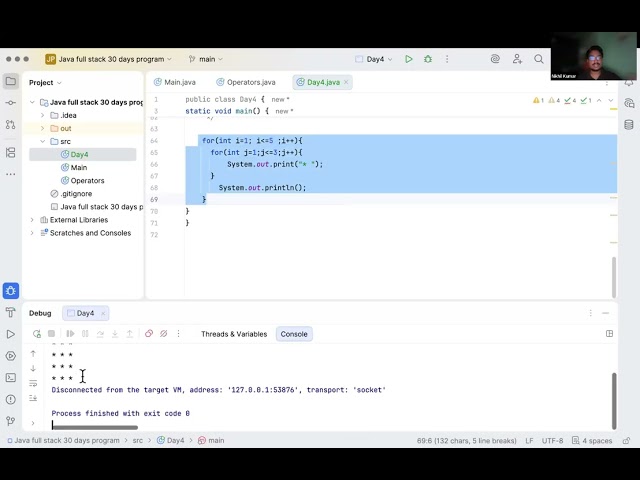Viewport: 640px width, 480px height.
Task: Open Search Everywhere magnifier icon
Action: (x=539, y=59)
